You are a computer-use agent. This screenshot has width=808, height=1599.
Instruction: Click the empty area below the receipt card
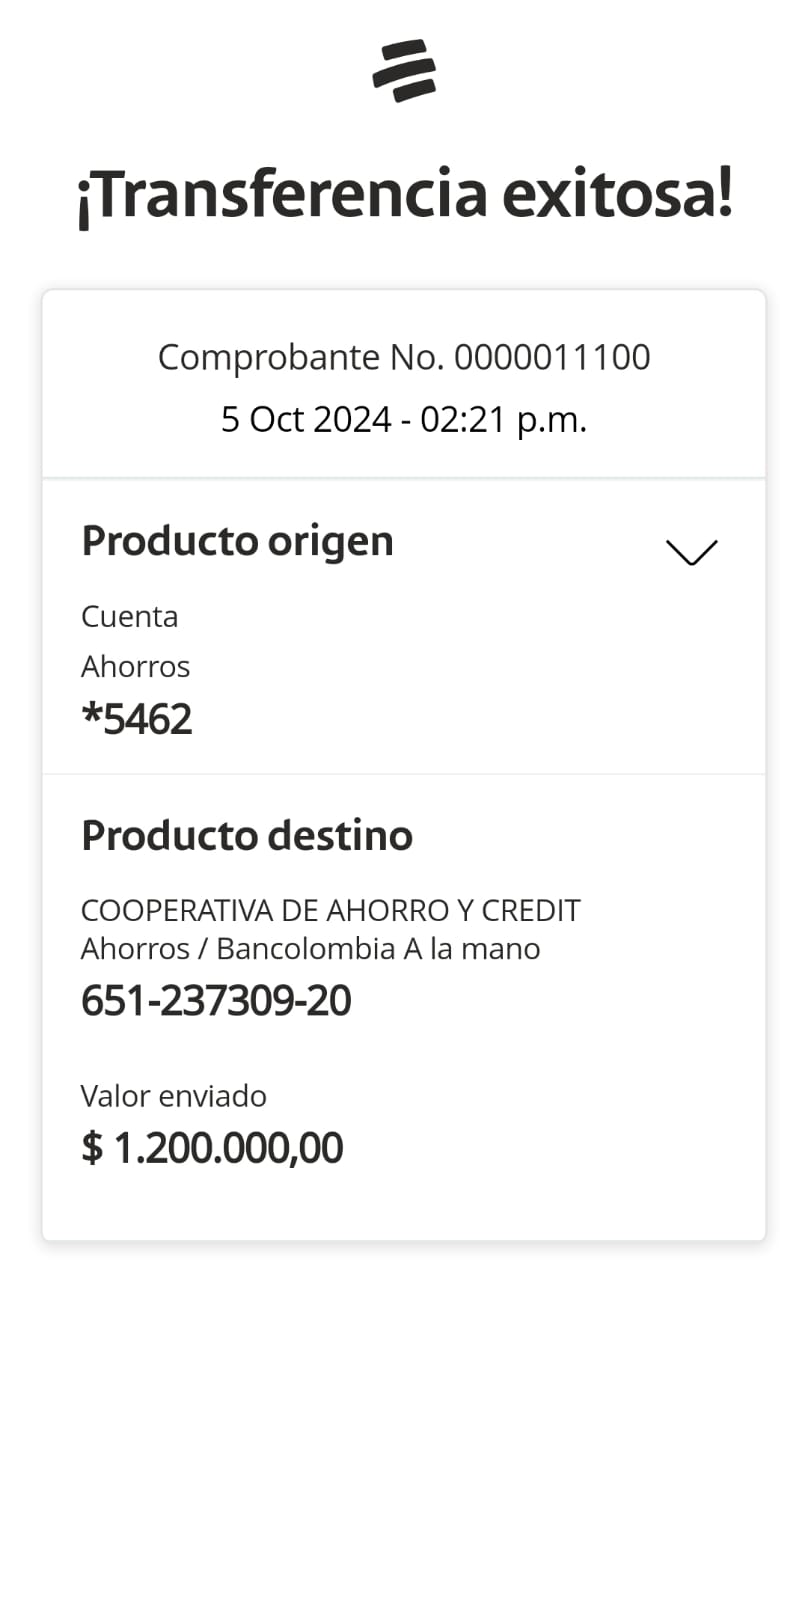click(x=404, y=1420)
